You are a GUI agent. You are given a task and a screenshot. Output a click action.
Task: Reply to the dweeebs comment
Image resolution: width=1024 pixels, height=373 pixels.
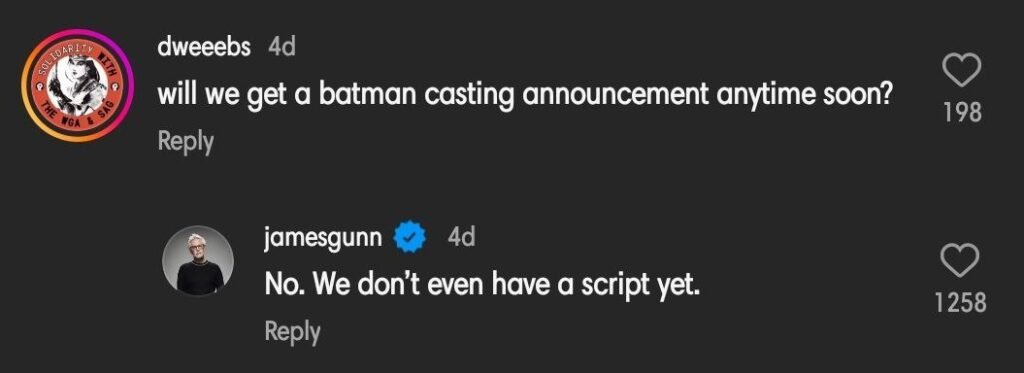(185, 142)
